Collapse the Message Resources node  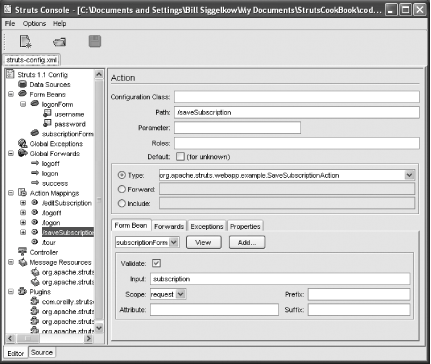click(x=11, y=262)
